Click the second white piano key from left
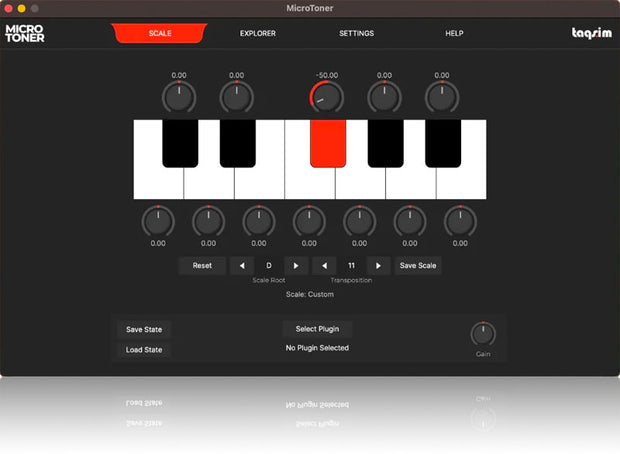 coord(209,183)
